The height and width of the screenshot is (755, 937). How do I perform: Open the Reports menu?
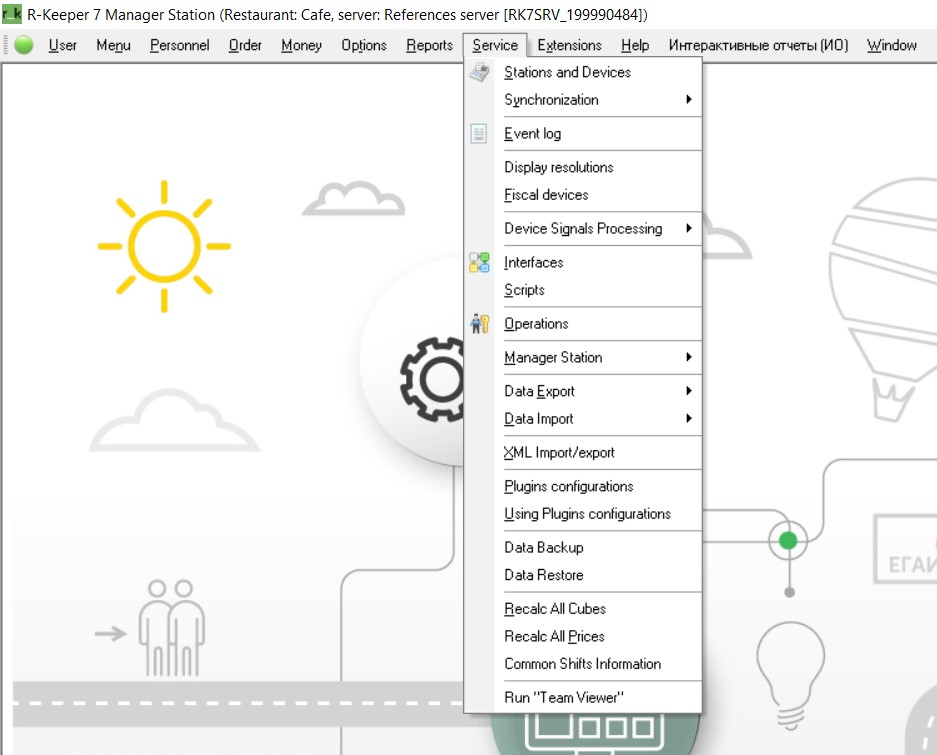(430, 45)
